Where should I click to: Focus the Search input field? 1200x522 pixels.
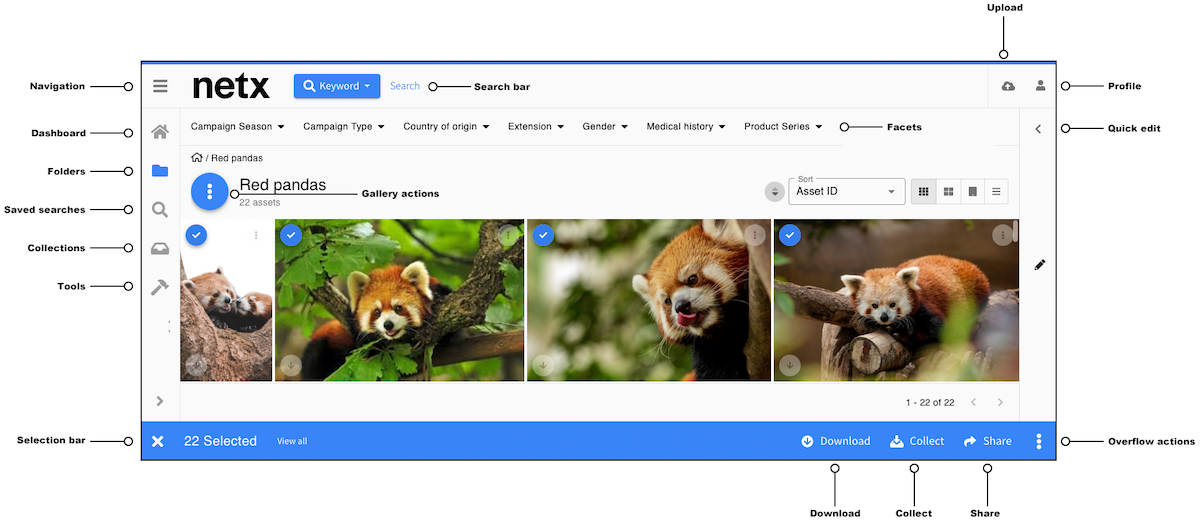[x=405, y=86]
